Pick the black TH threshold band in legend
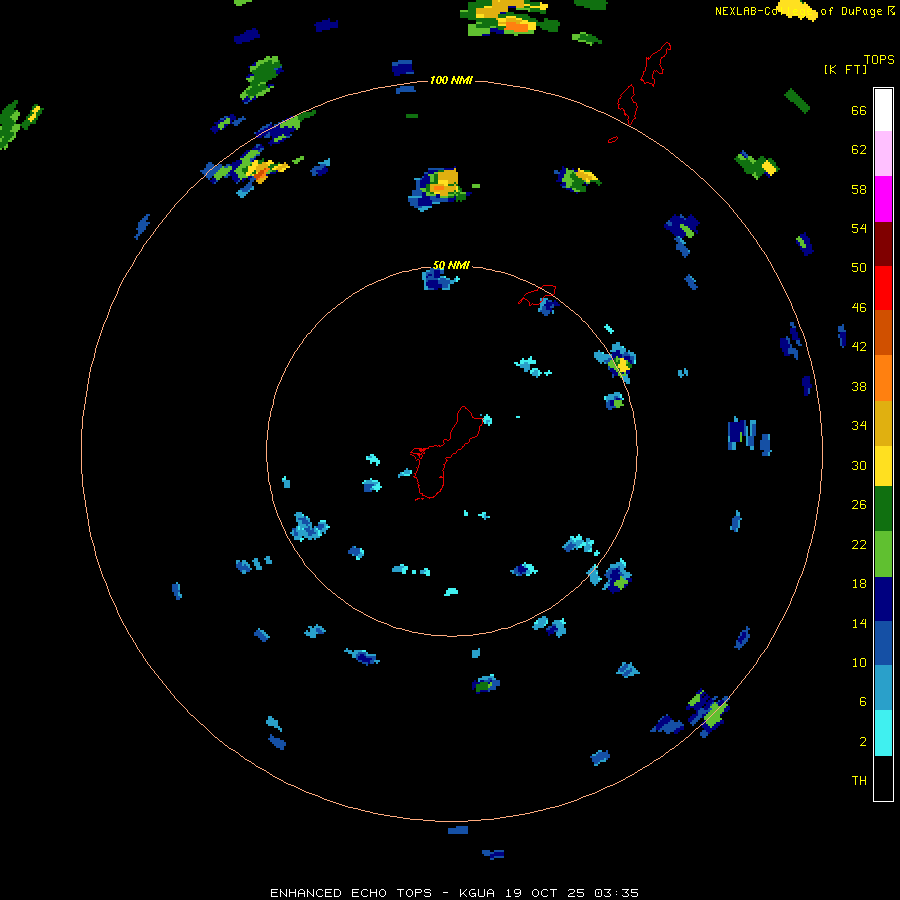This screenshot has width=900, height=900. click(883, 778)
